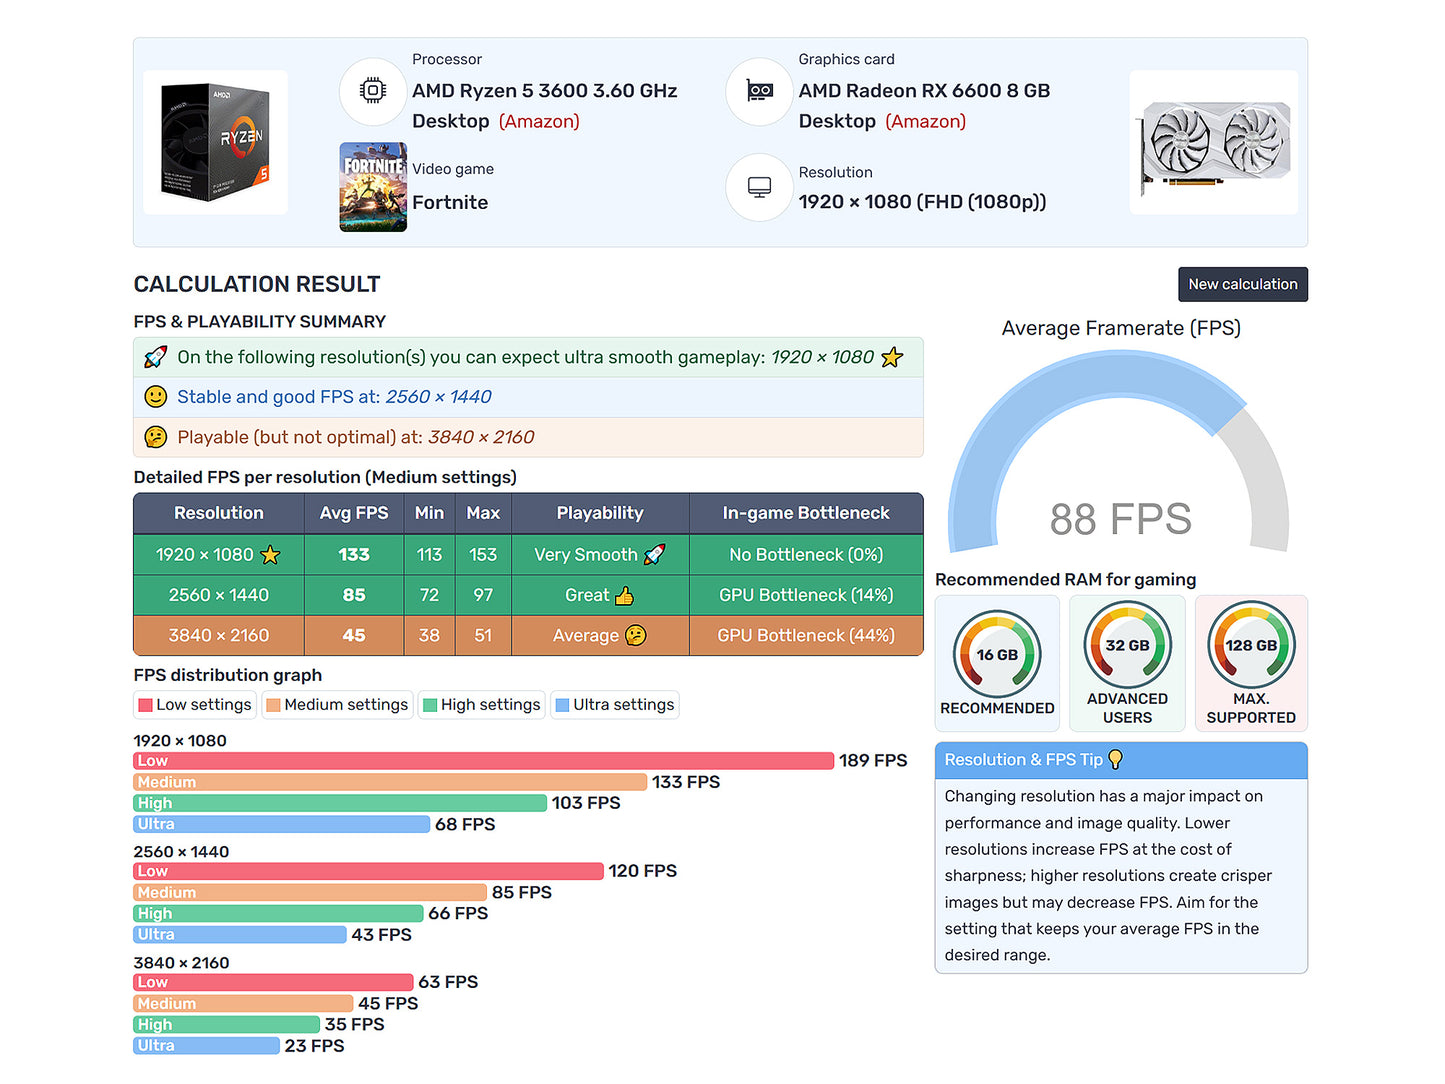This screenshot has width=1445, height=1084.
Task: Click the 32 GB advanced users gauge
Action: 1127,646
